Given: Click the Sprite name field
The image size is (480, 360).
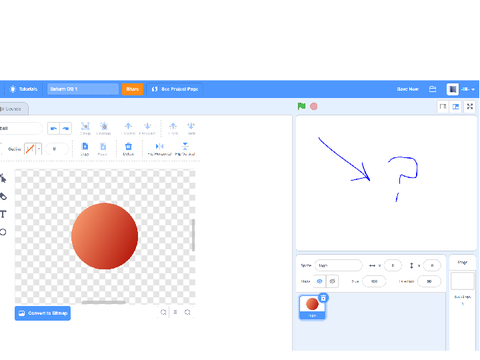Looking at the screenshot, I should (x=338, y=265).
